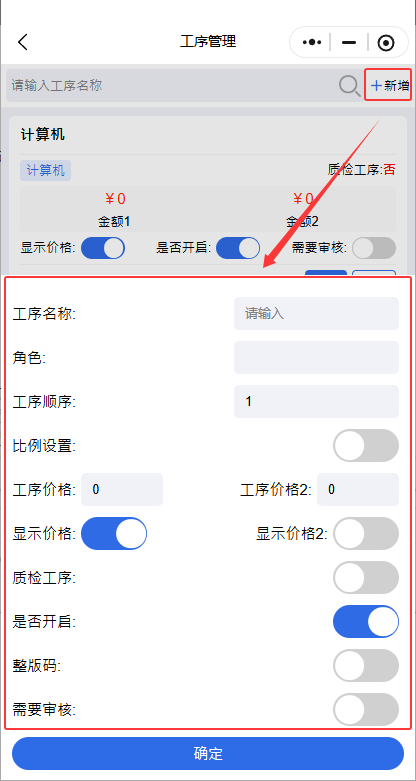
Task: Click the 工序顺序 field showing 1
Action: tap(316, 401)
